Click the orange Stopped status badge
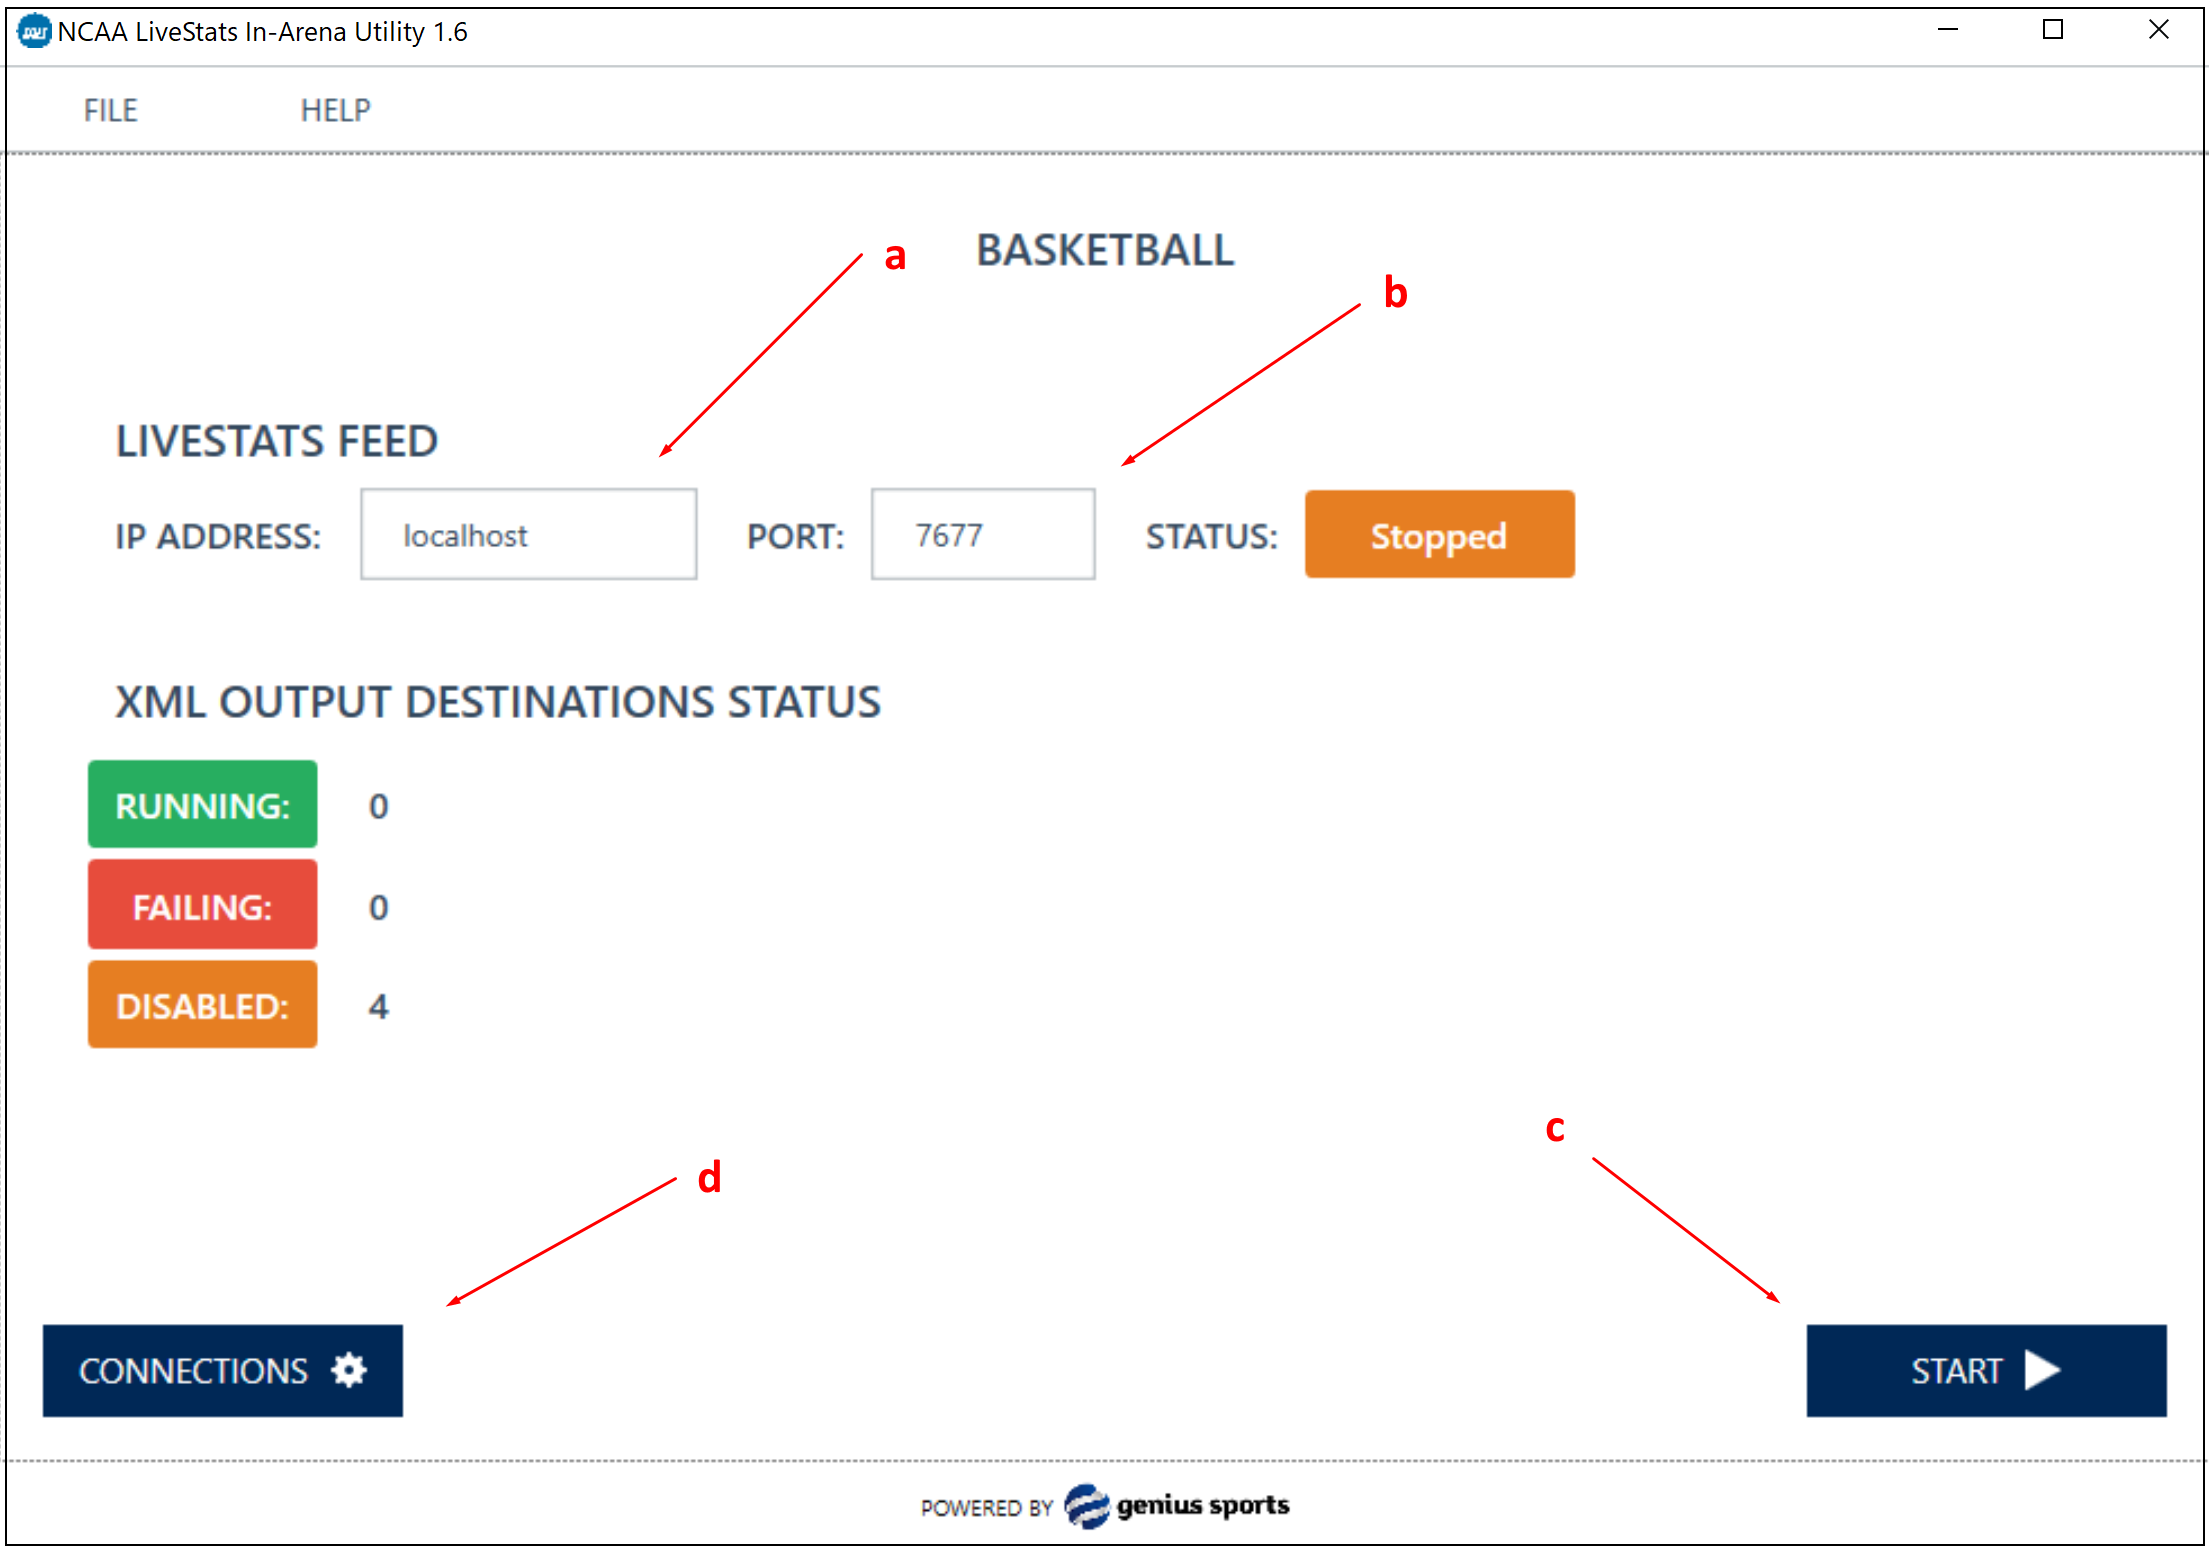The height and width of the screenshot is (1549, 2209). [x=1438, y=535]
